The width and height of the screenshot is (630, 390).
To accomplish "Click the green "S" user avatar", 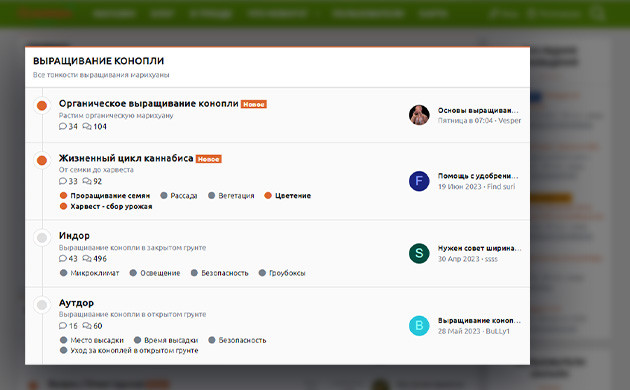I will pos(419,253).
